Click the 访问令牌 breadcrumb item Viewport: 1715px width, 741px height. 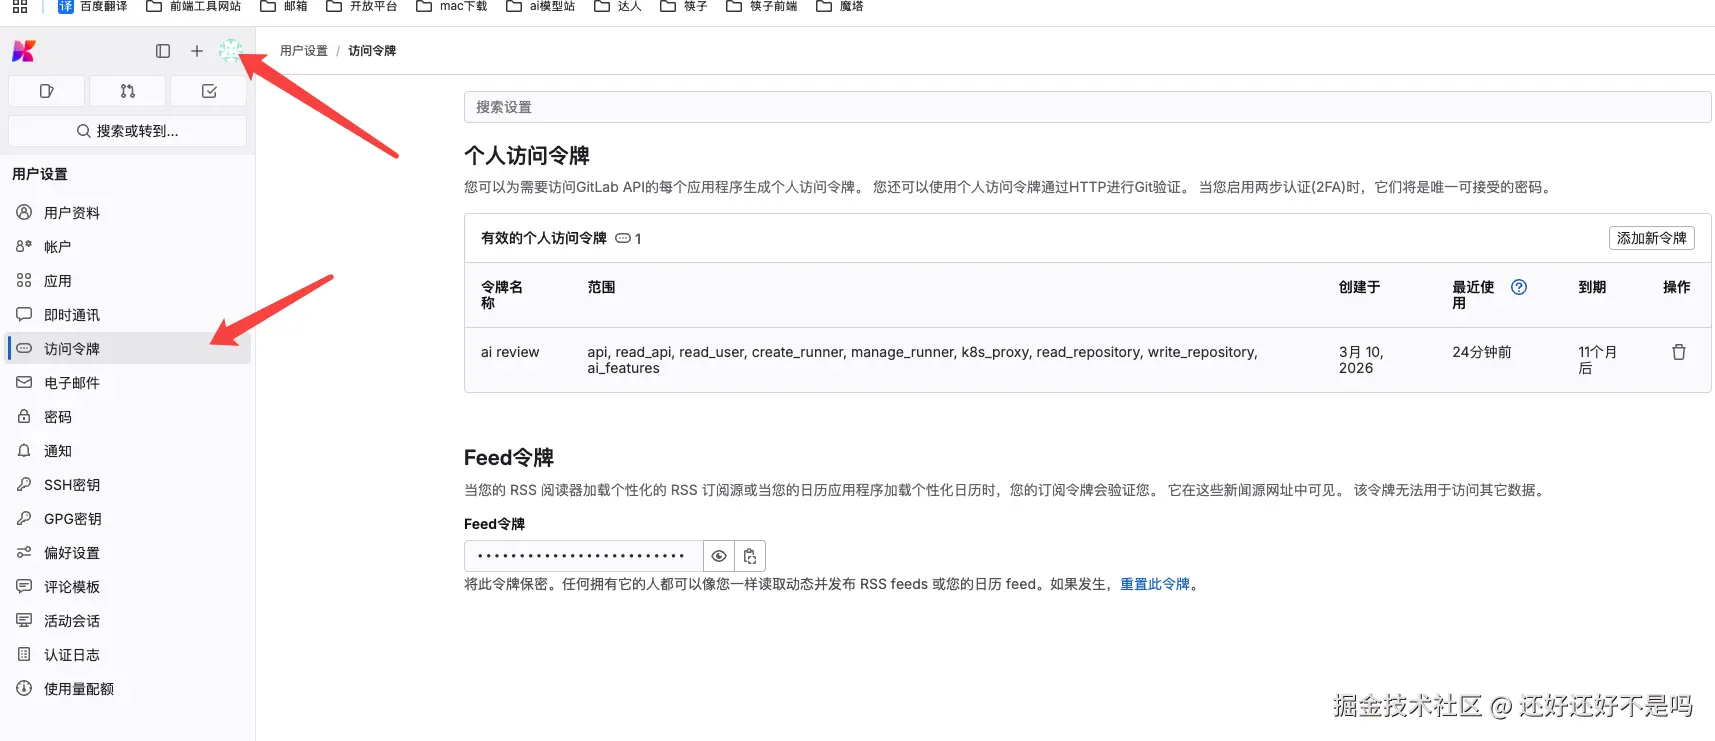point(372,51)
